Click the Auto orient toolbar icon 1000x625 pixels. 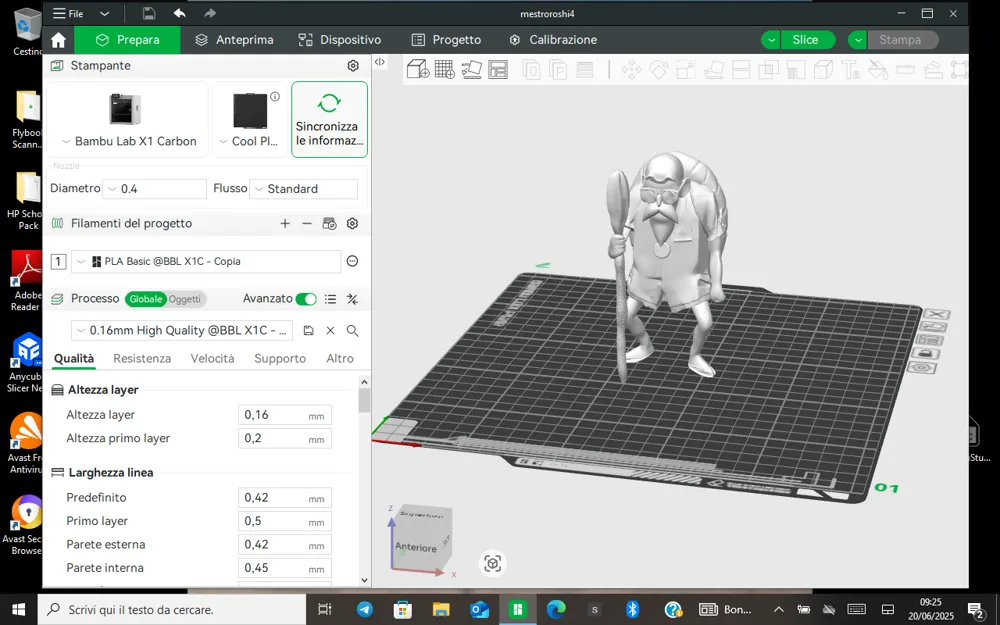coord(471,69)
